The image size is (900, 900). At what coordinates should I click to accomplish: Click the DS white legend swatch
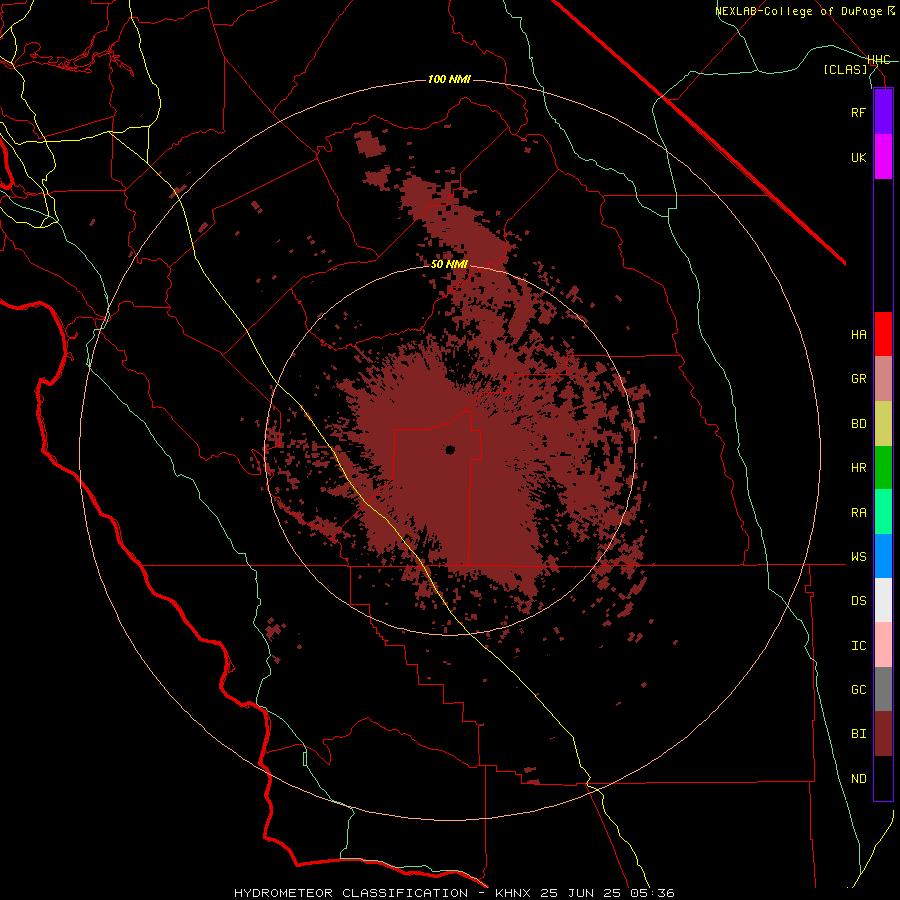point(883,600)
